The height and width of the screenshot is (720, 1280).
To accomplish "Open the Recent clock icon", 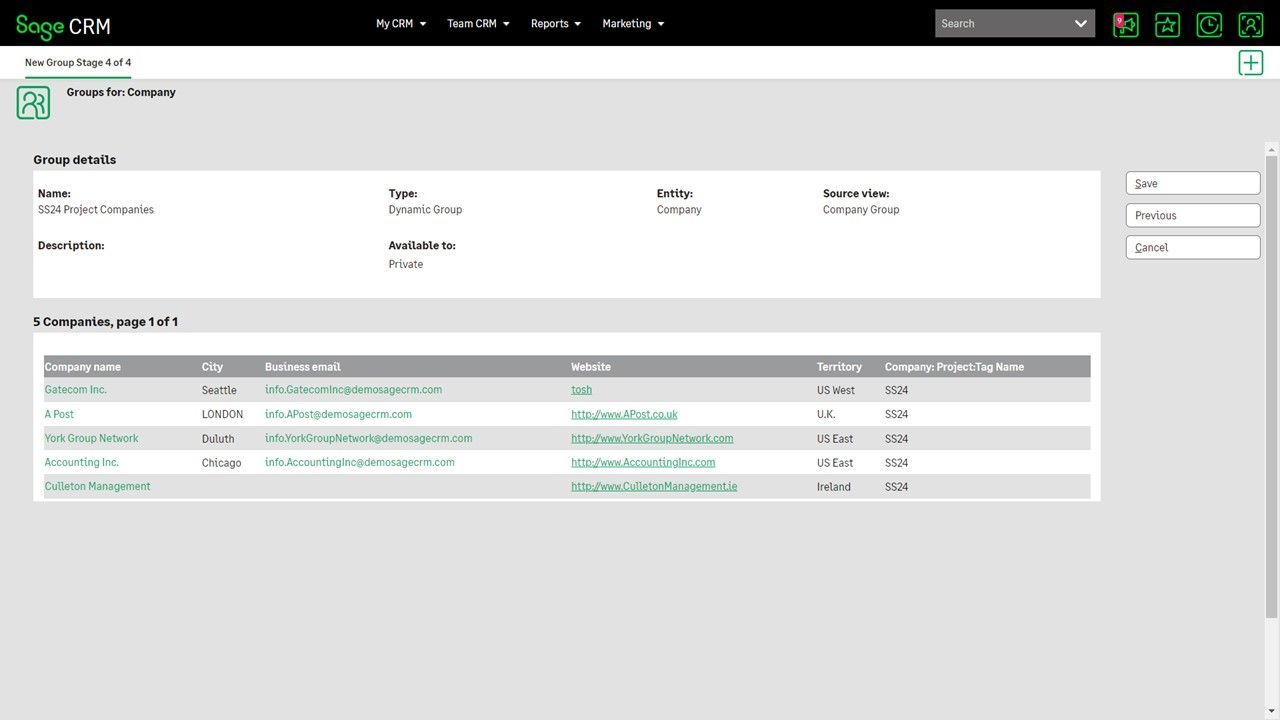I will tap(1209, 24).
